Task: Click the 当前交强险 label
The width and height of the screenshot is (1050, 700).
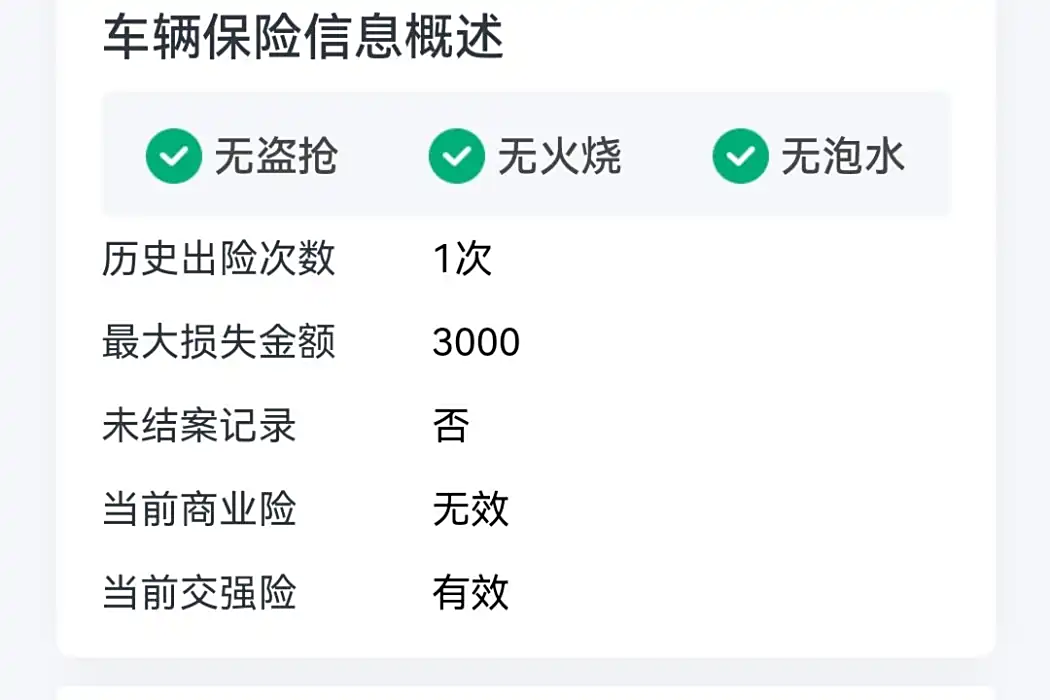Action: point(199,593)
